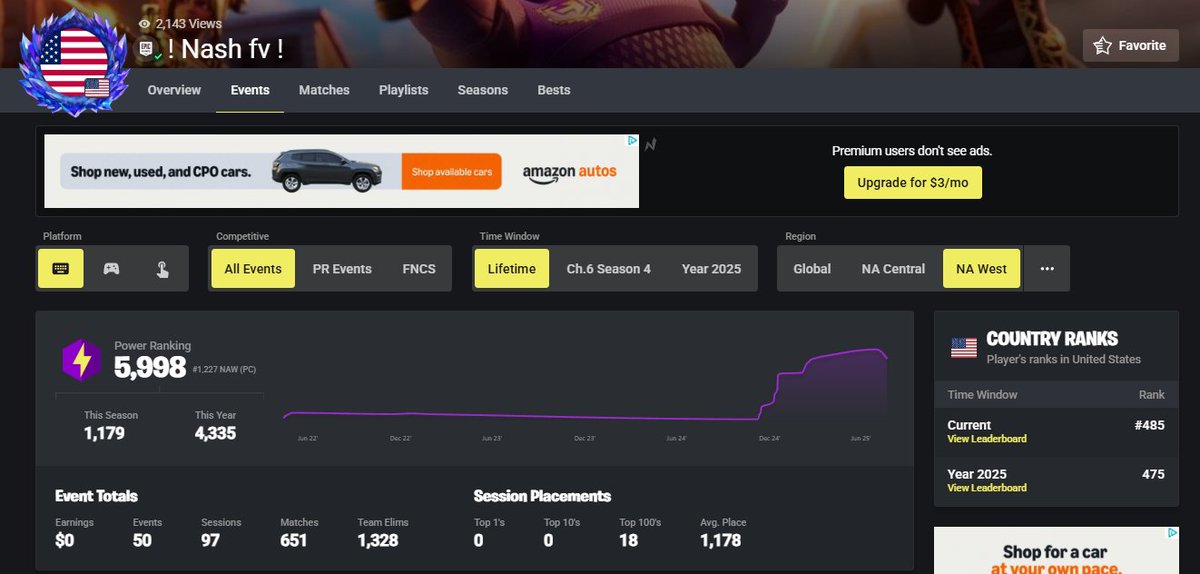Screen dimensions: 1200x574
Task: Click the US flag in Country Ranks
Action: pyautogui.click(x=963, y=348)
